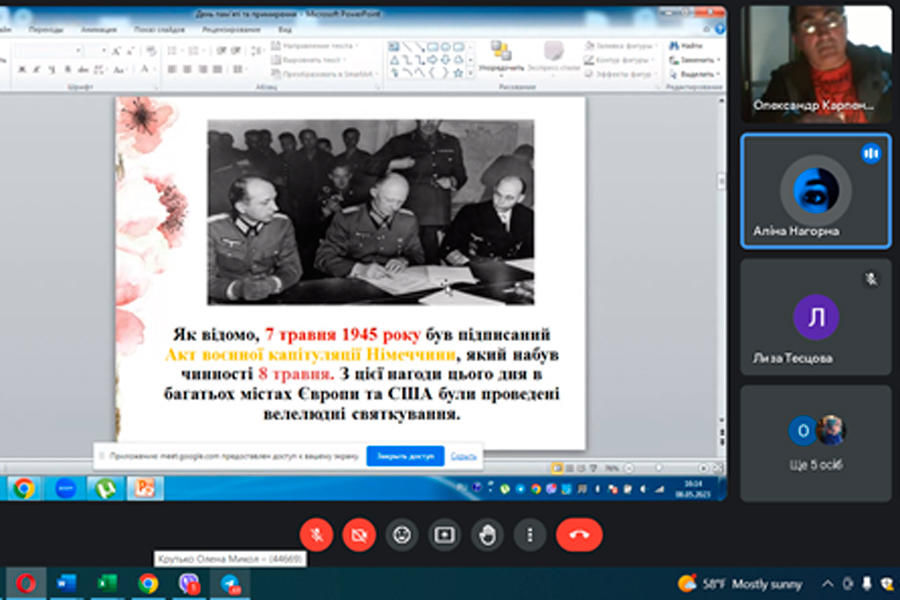Viewport: 900px width, 600px height.
Task: Click the "Скрыть" link
Action: click(x=463, y=456)
